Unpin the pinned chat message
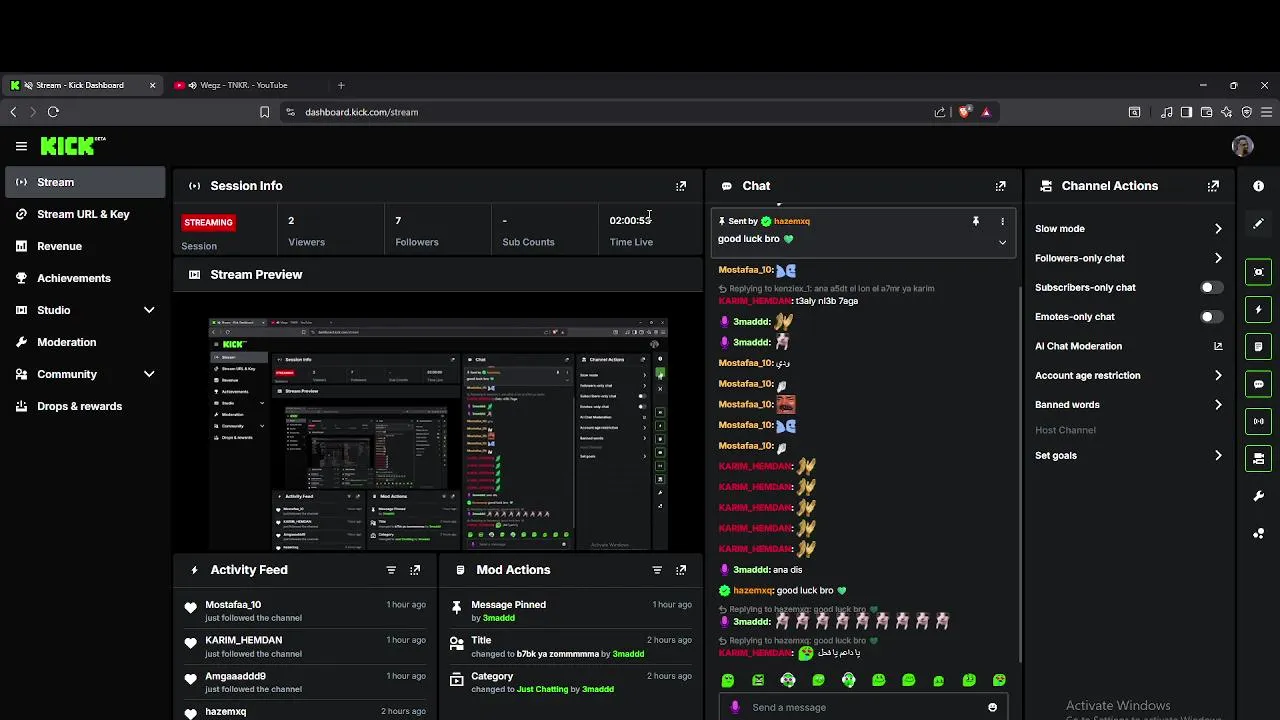 point(975,221)
